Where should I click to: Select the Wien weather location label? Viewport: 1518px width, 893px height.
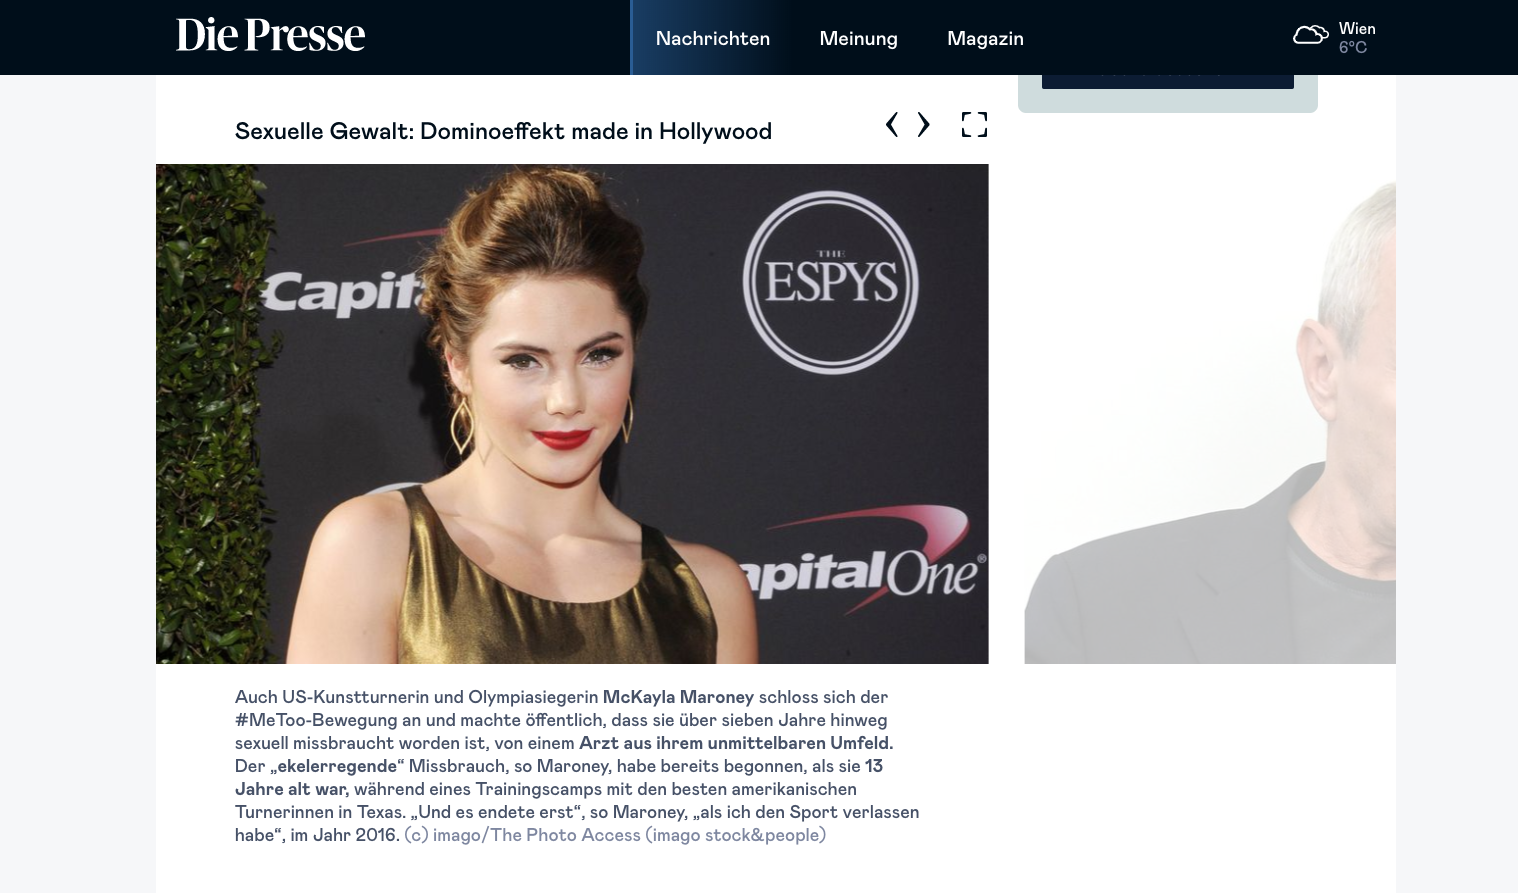(1357, 28)
